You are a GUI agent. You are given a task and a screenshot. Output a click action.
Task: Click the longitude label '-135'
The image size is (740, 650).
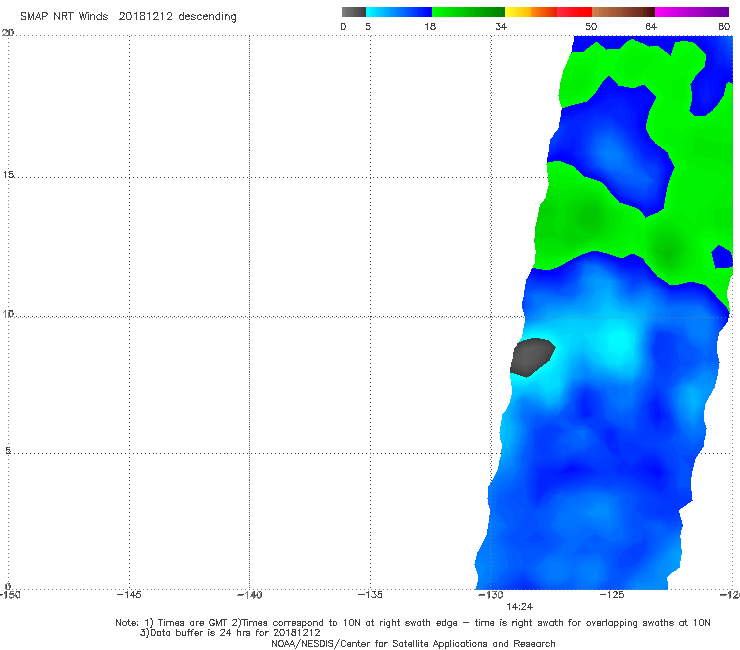tap(370, 594)
